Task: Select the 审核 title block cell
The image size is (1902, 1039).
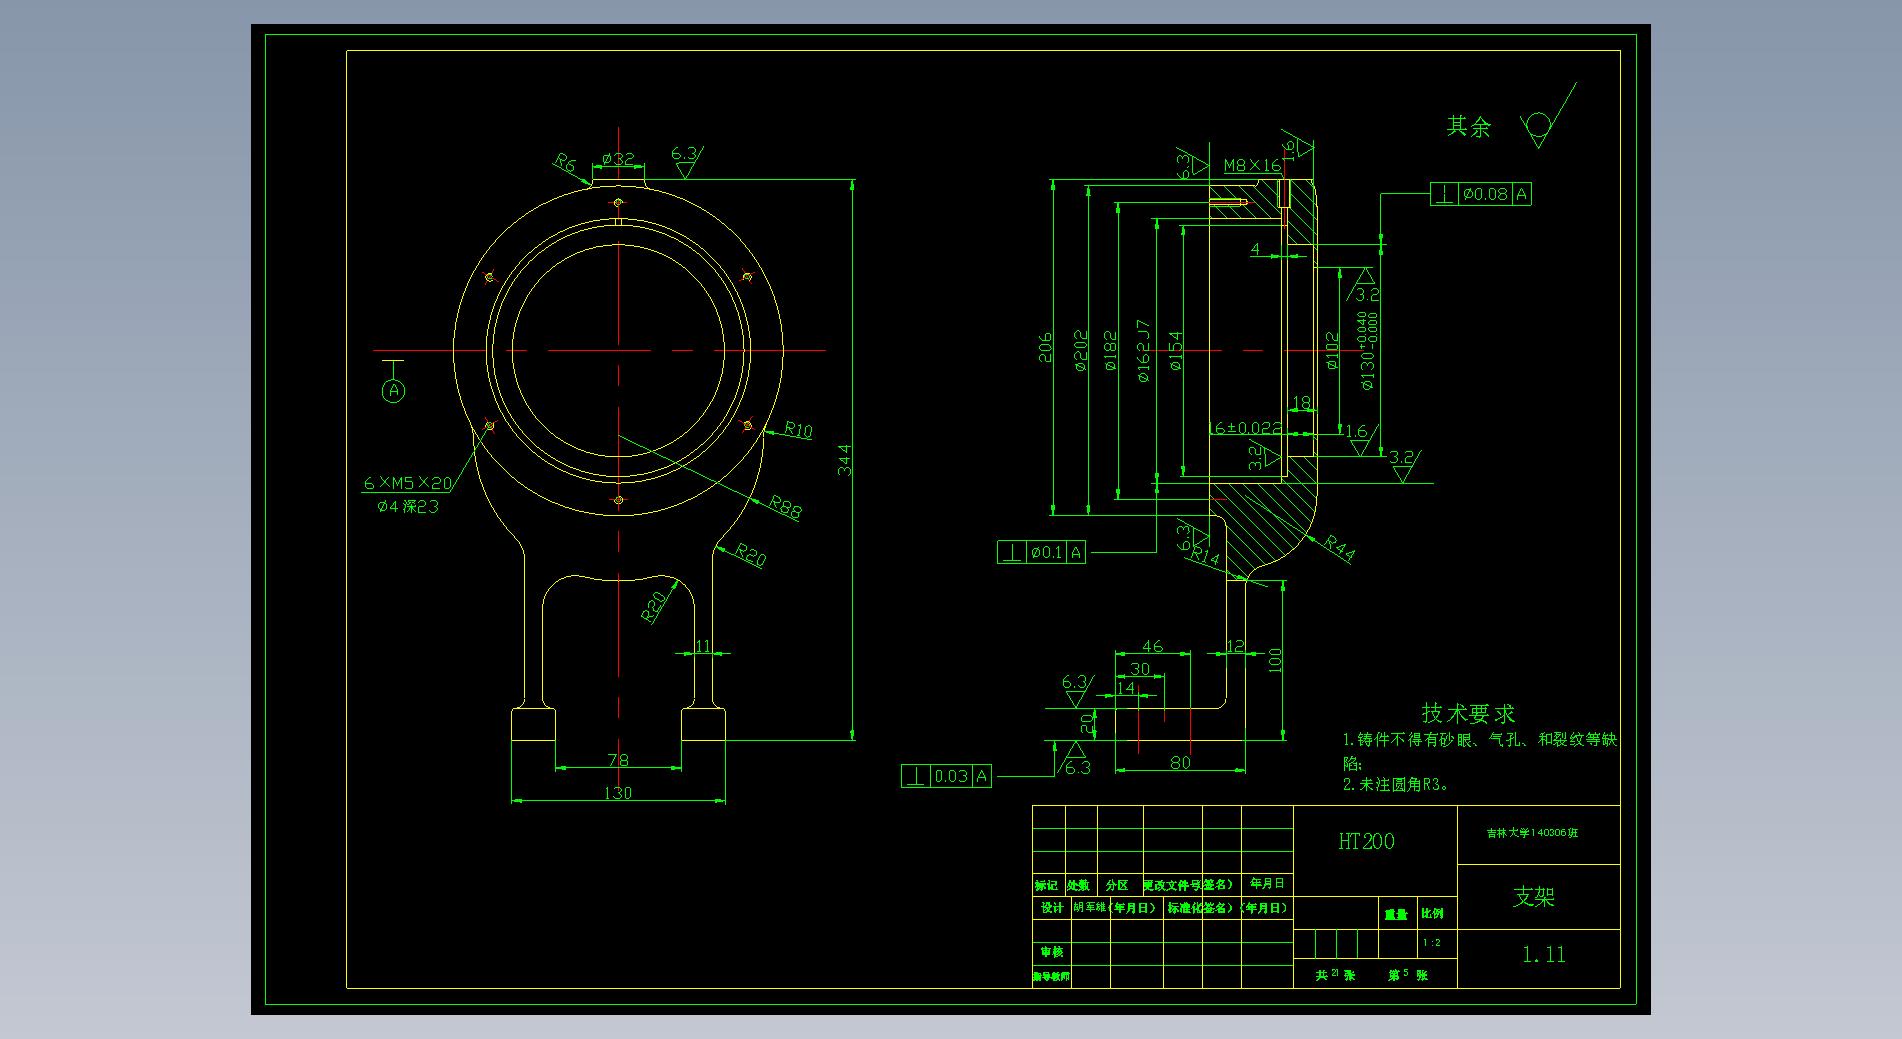Action: (1052, 952)
